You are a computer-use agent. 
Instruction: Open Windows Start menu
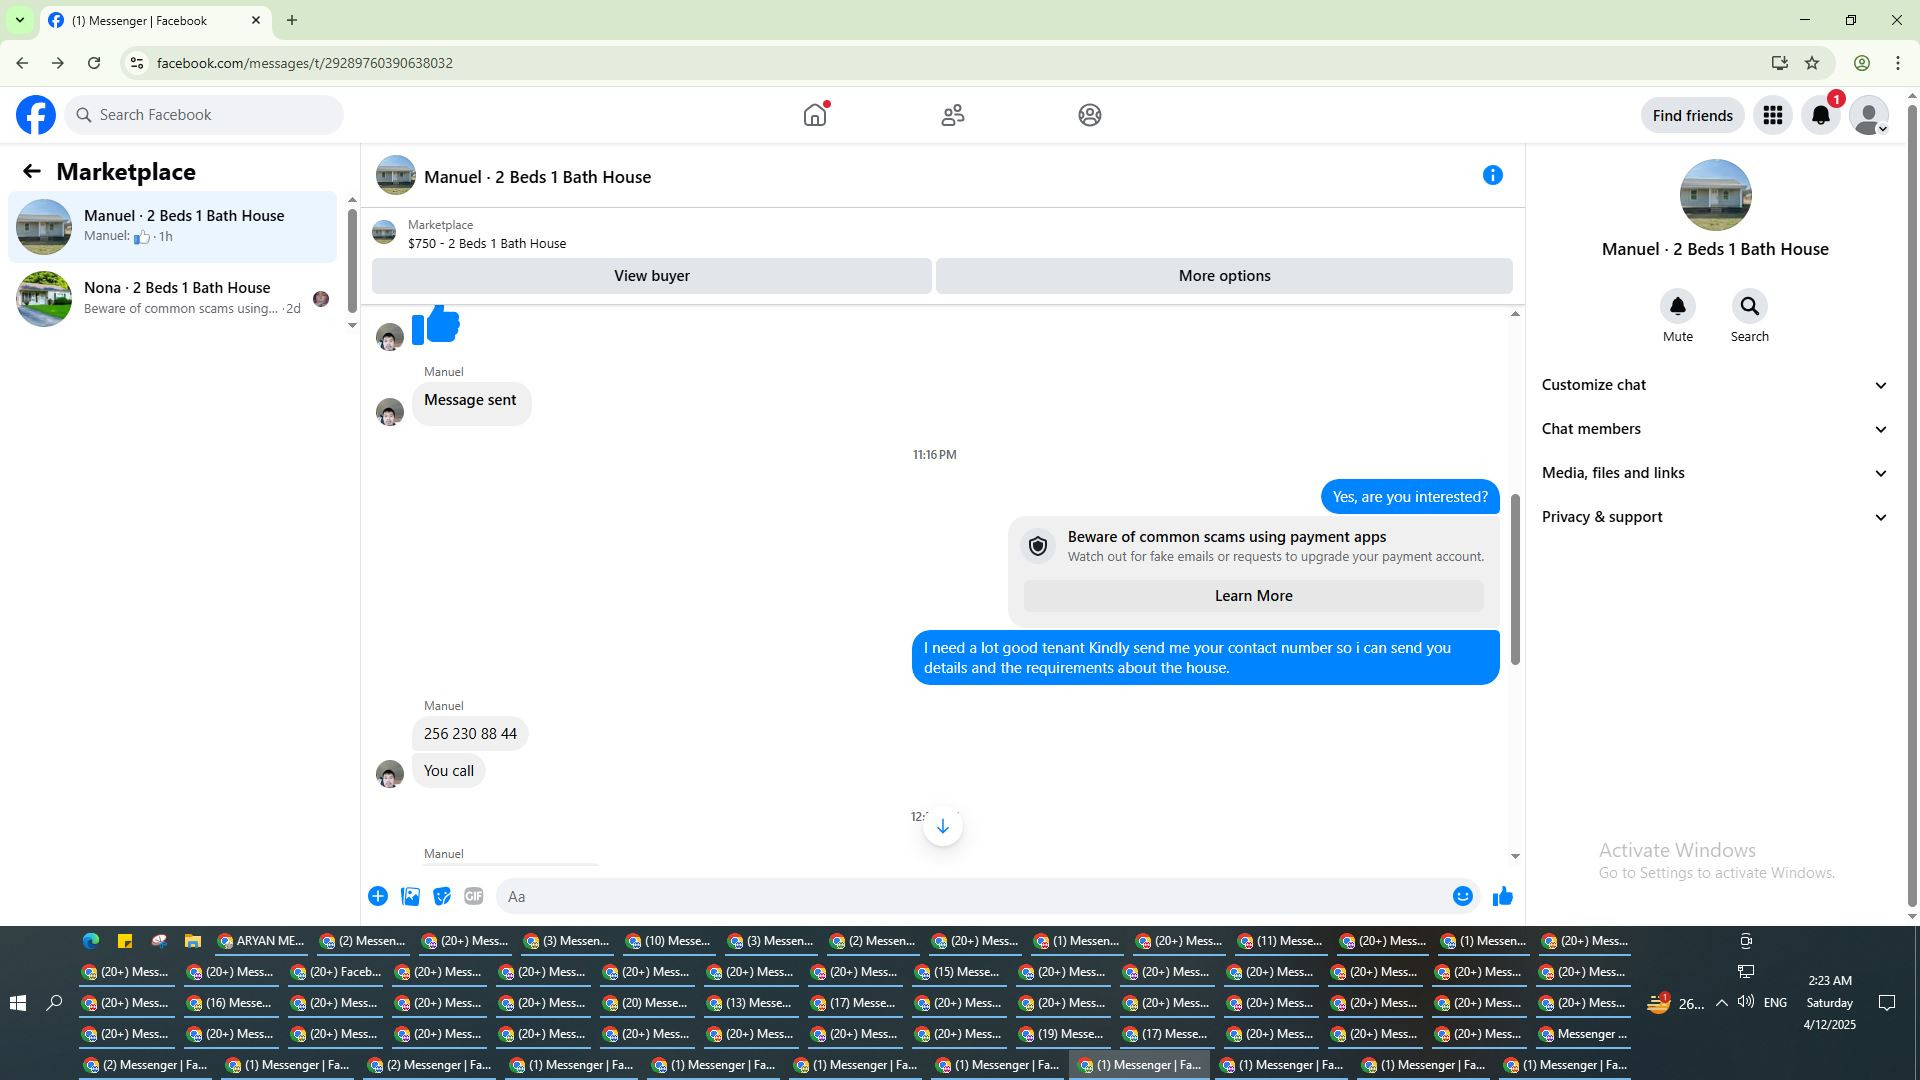click(18, 1003)
